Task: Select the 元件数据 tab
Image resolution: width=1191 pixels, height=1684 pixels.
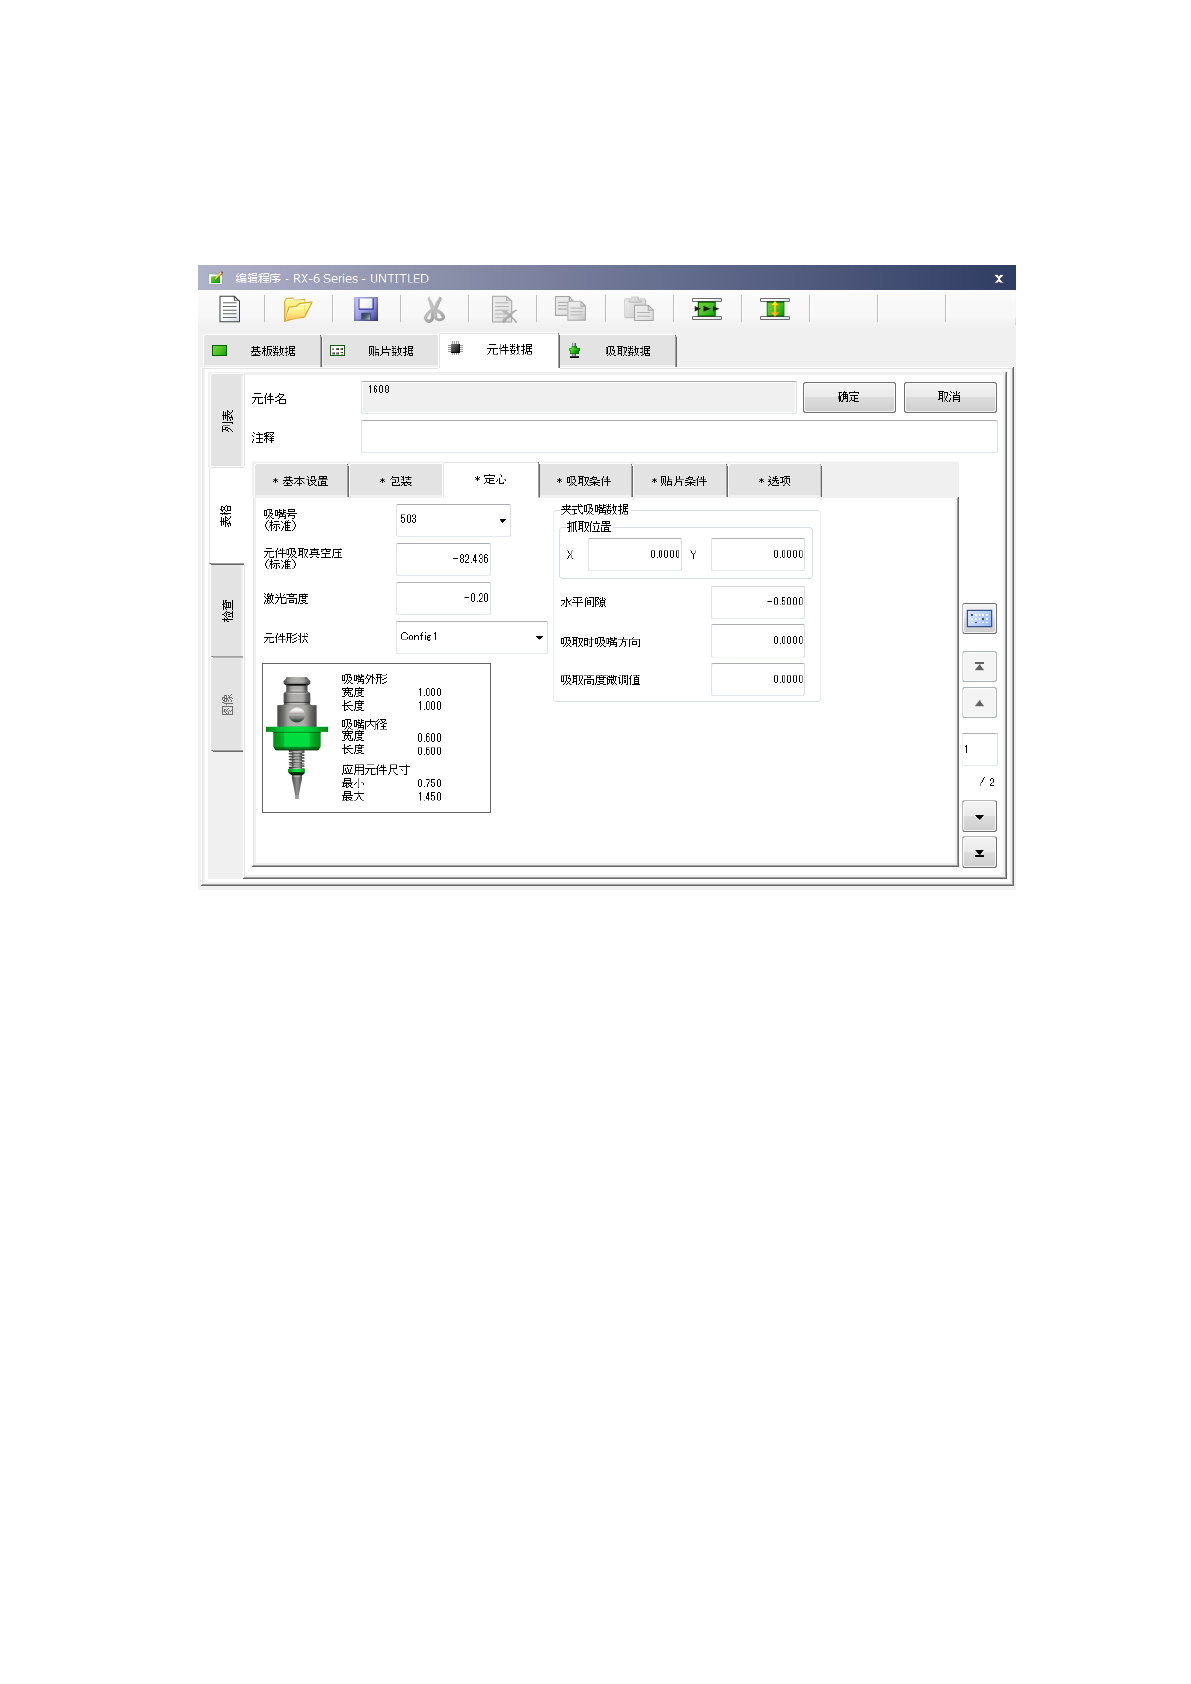Action: 499,350
